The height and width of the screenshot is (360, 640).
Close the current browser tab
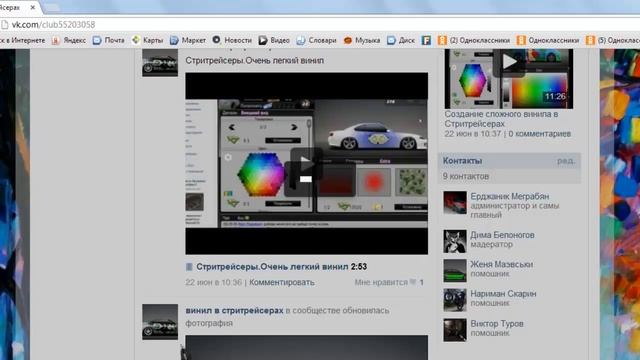(33, 7)
